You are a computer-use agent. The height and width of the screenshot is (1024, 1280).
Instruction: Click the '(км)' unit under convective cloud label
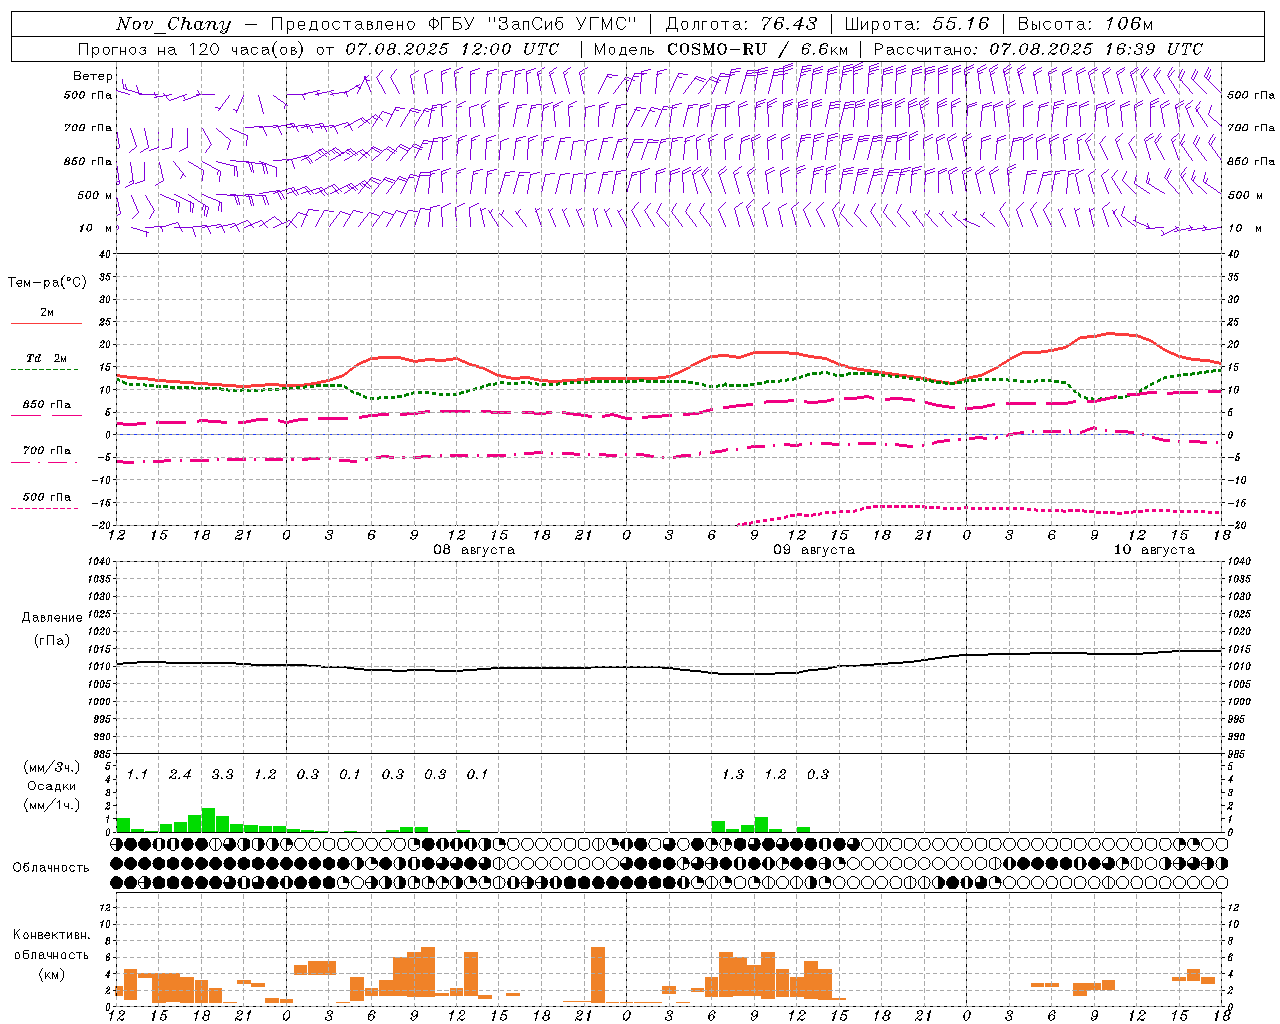[x=51, y=975]
